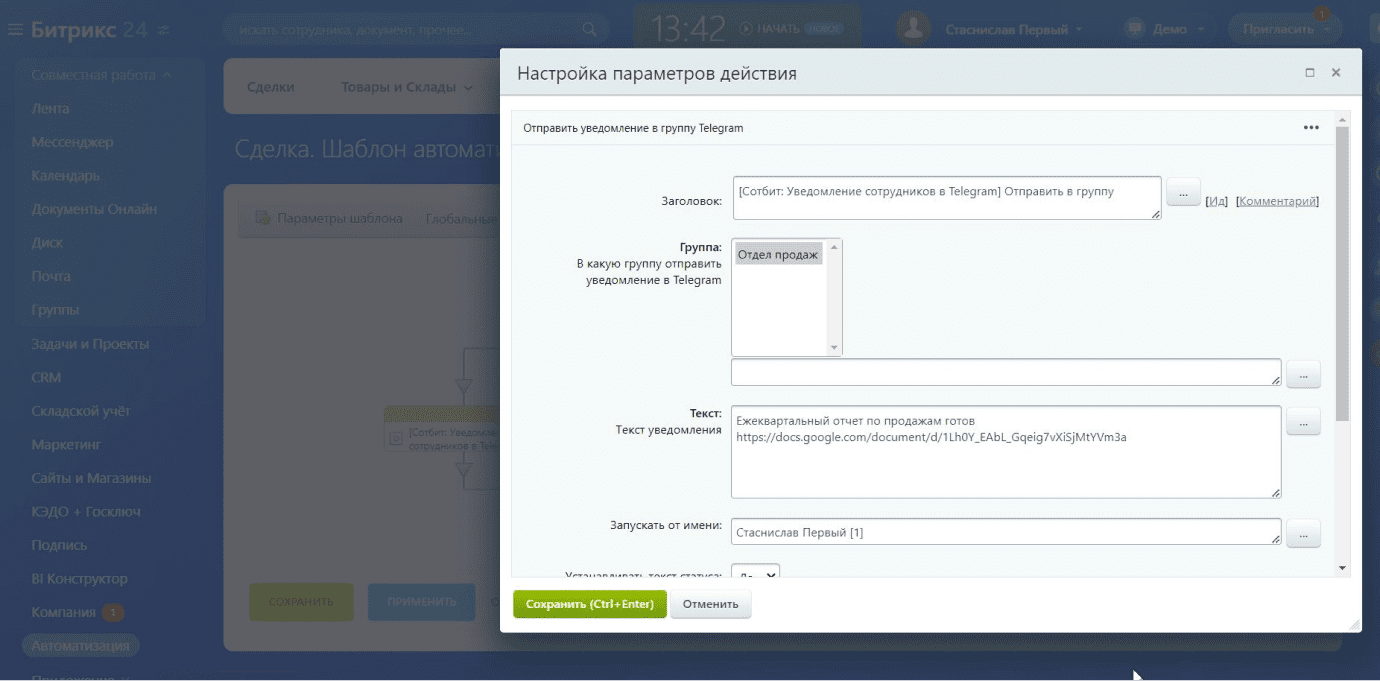Screen dimensions: 1380x681
Task: Go to Календарь in the sidebar
Action: [x=65, y=176]
